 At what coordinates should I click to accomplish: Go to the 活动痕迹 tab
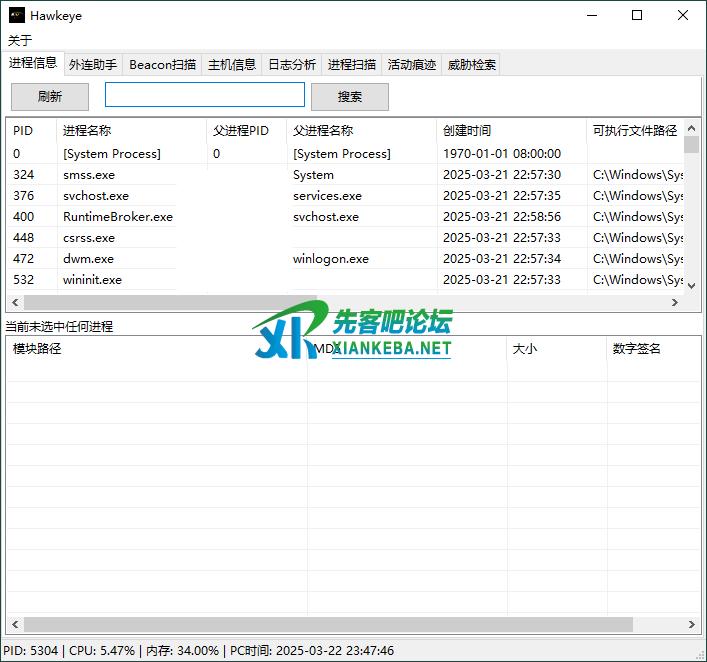tap(412, 65)
